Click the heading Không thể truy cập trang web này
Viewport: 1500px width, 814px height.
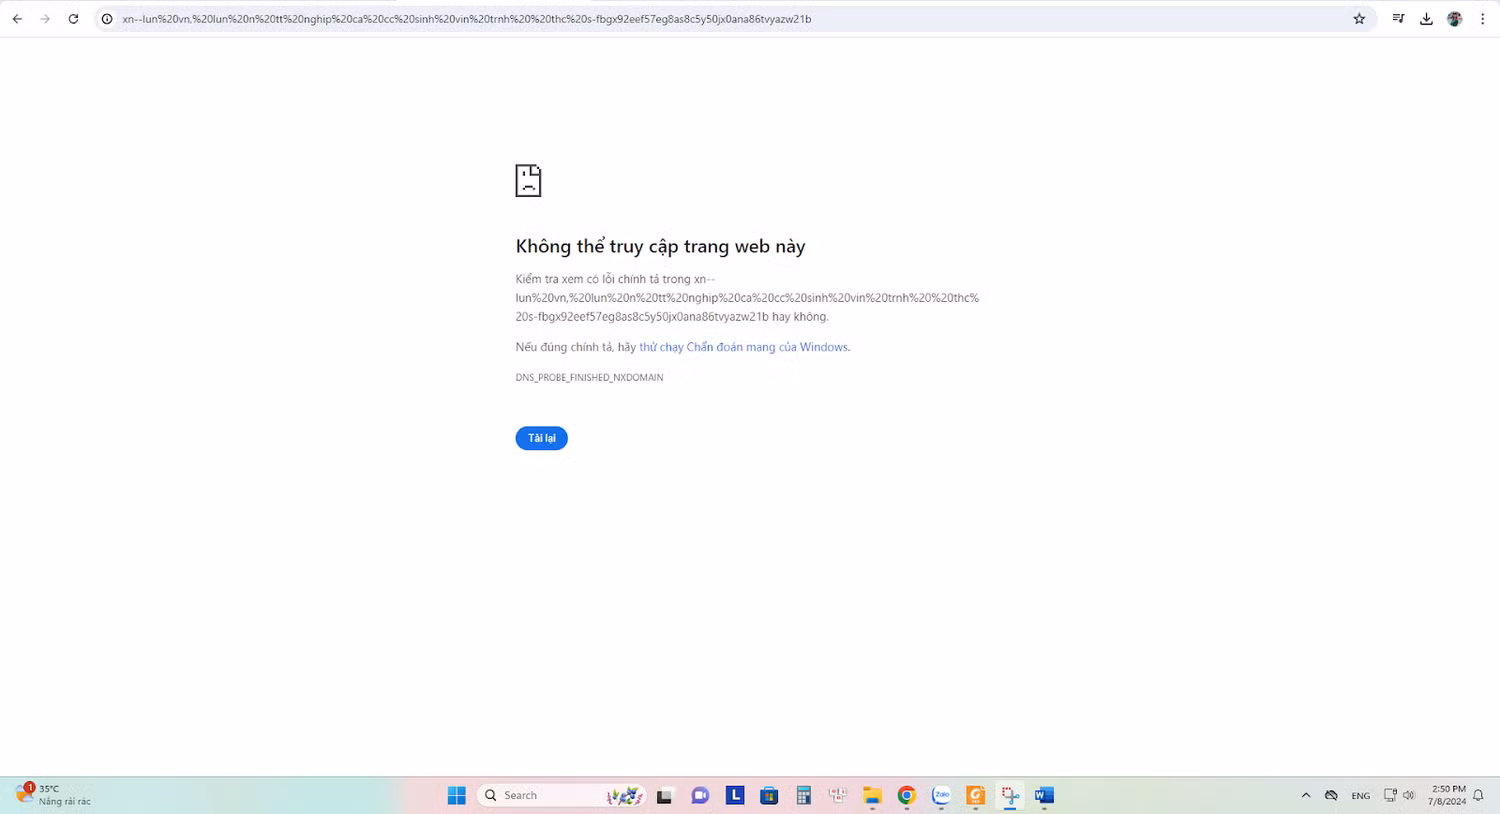(x=660, y=246)
